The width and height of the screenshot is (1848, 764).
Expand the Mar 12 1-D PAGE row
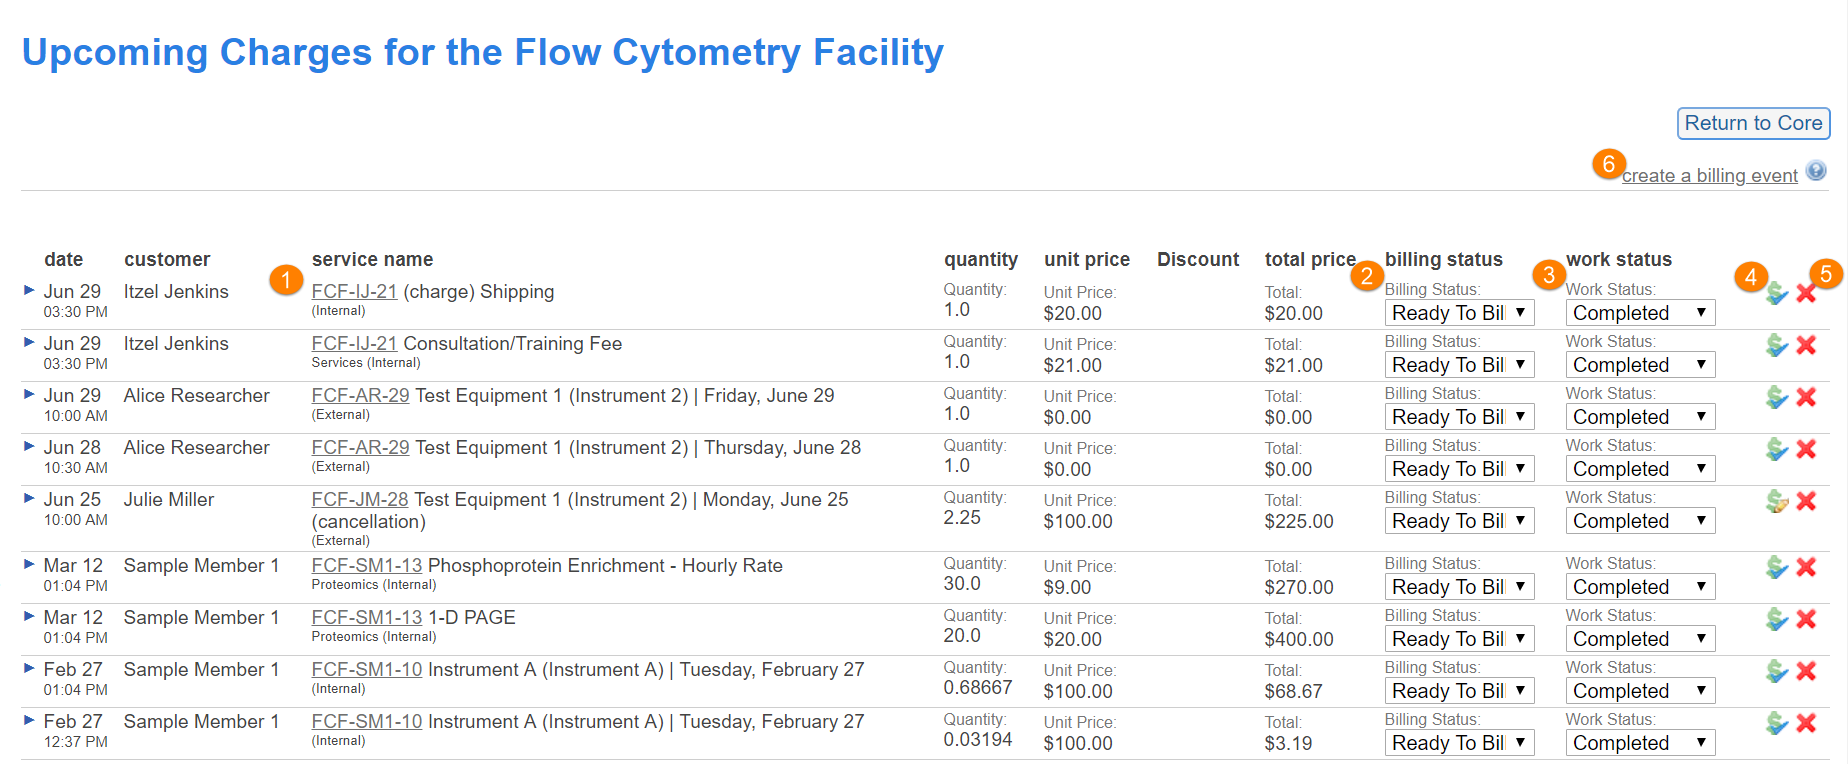[x=29, y=616]
